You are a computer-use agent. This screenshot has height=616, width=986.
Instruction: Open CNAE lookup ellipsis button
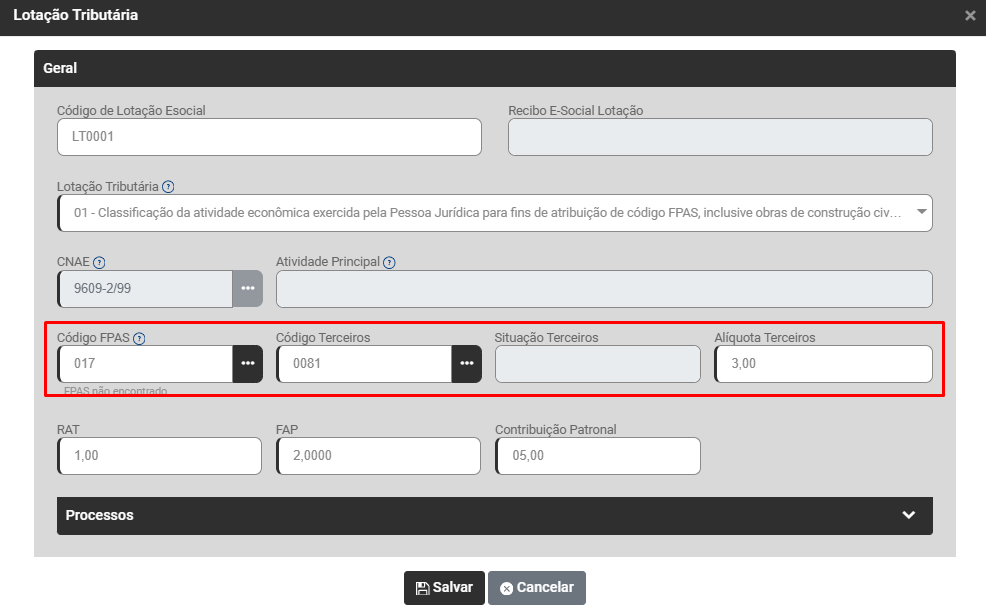point(248,289)
